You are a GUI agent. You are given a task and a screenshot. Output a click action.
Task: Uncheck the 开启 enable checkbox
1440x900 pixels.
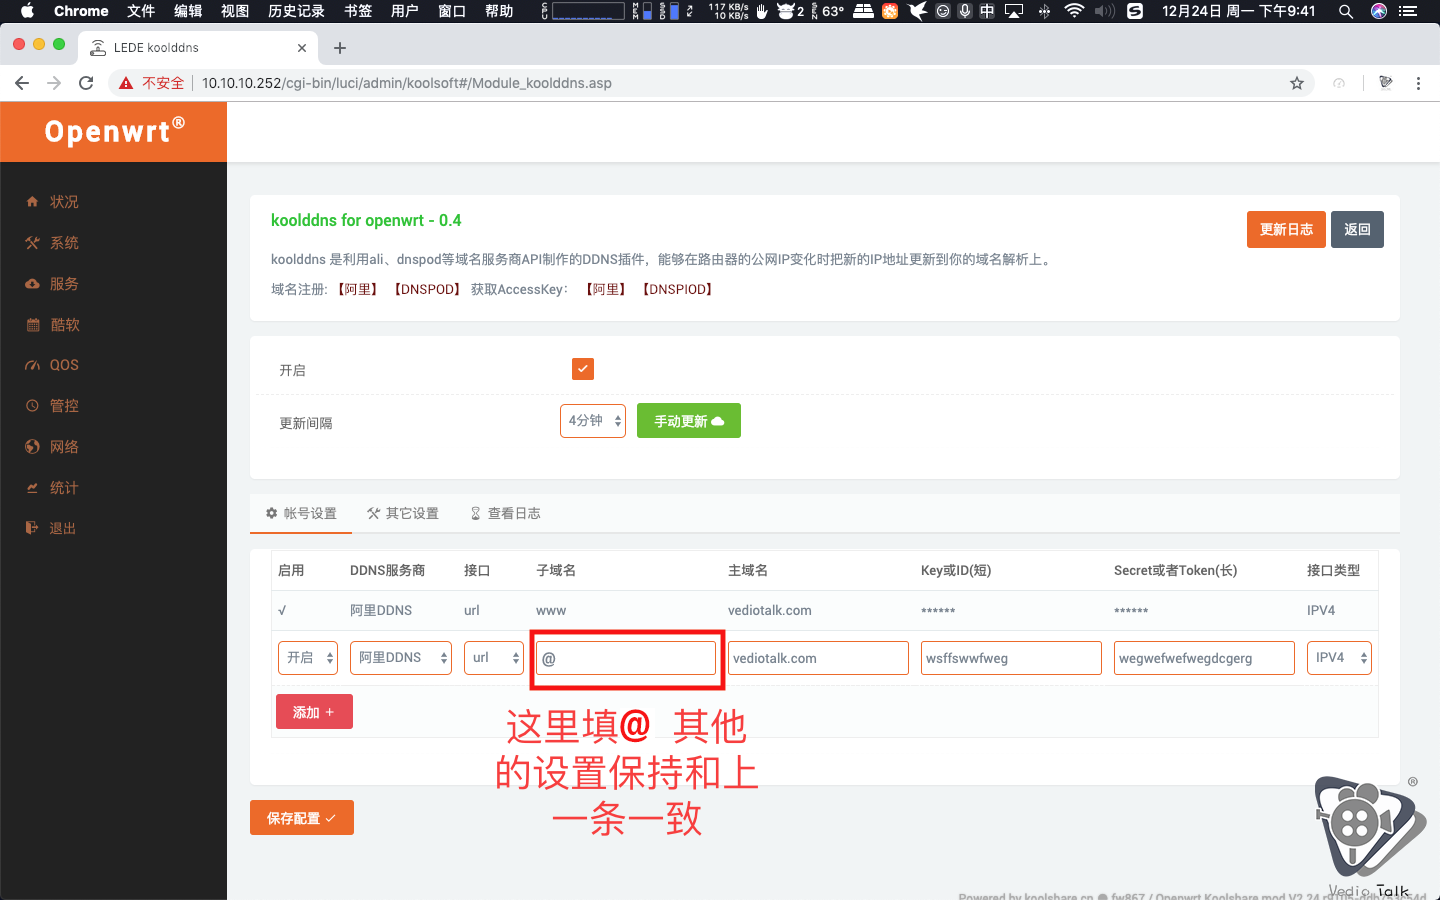click(583, 369)
